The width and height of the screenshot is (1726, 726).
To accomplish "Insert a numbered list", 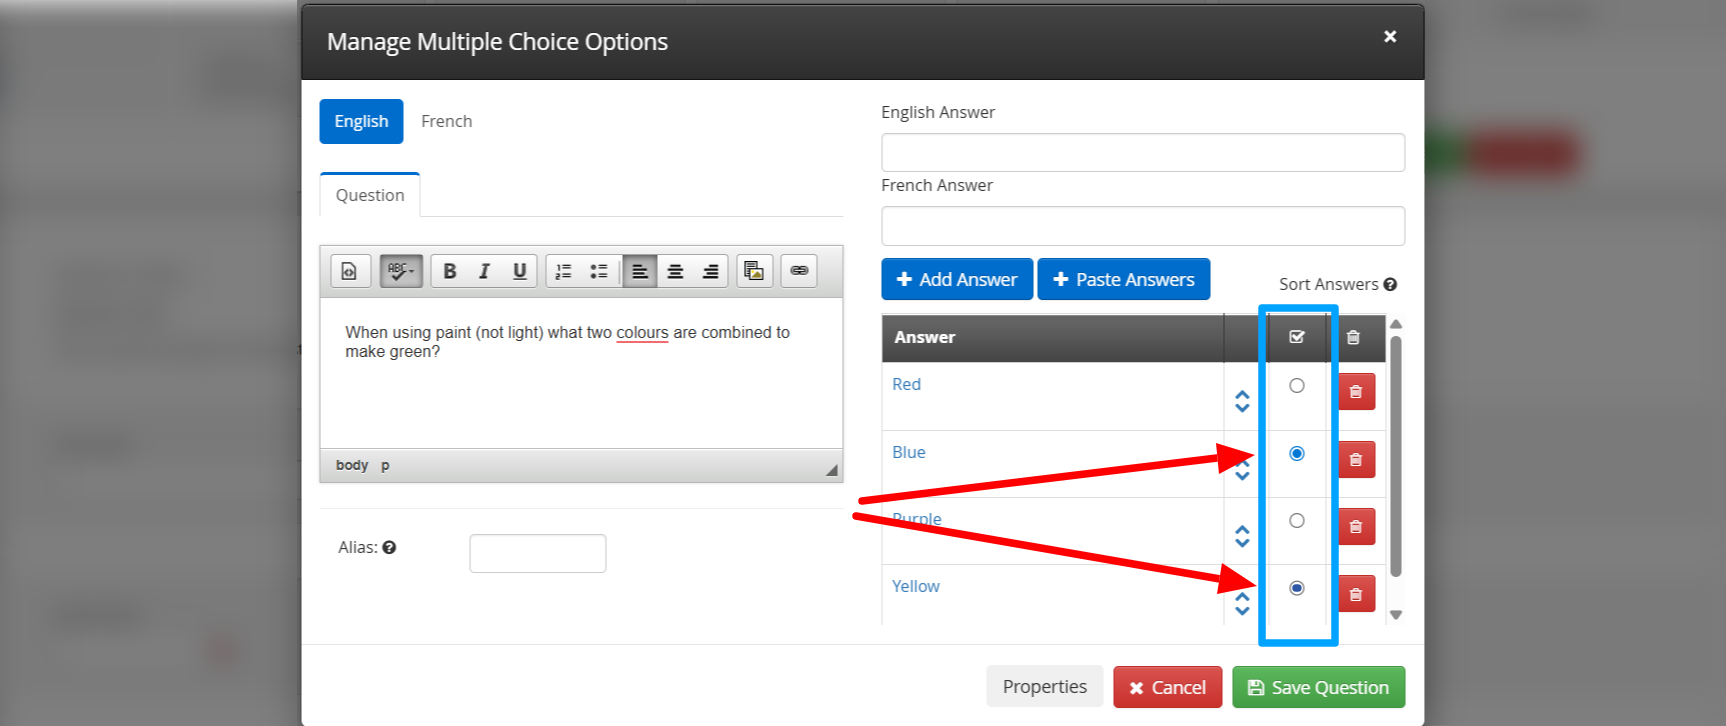I will tap(564, 271).
